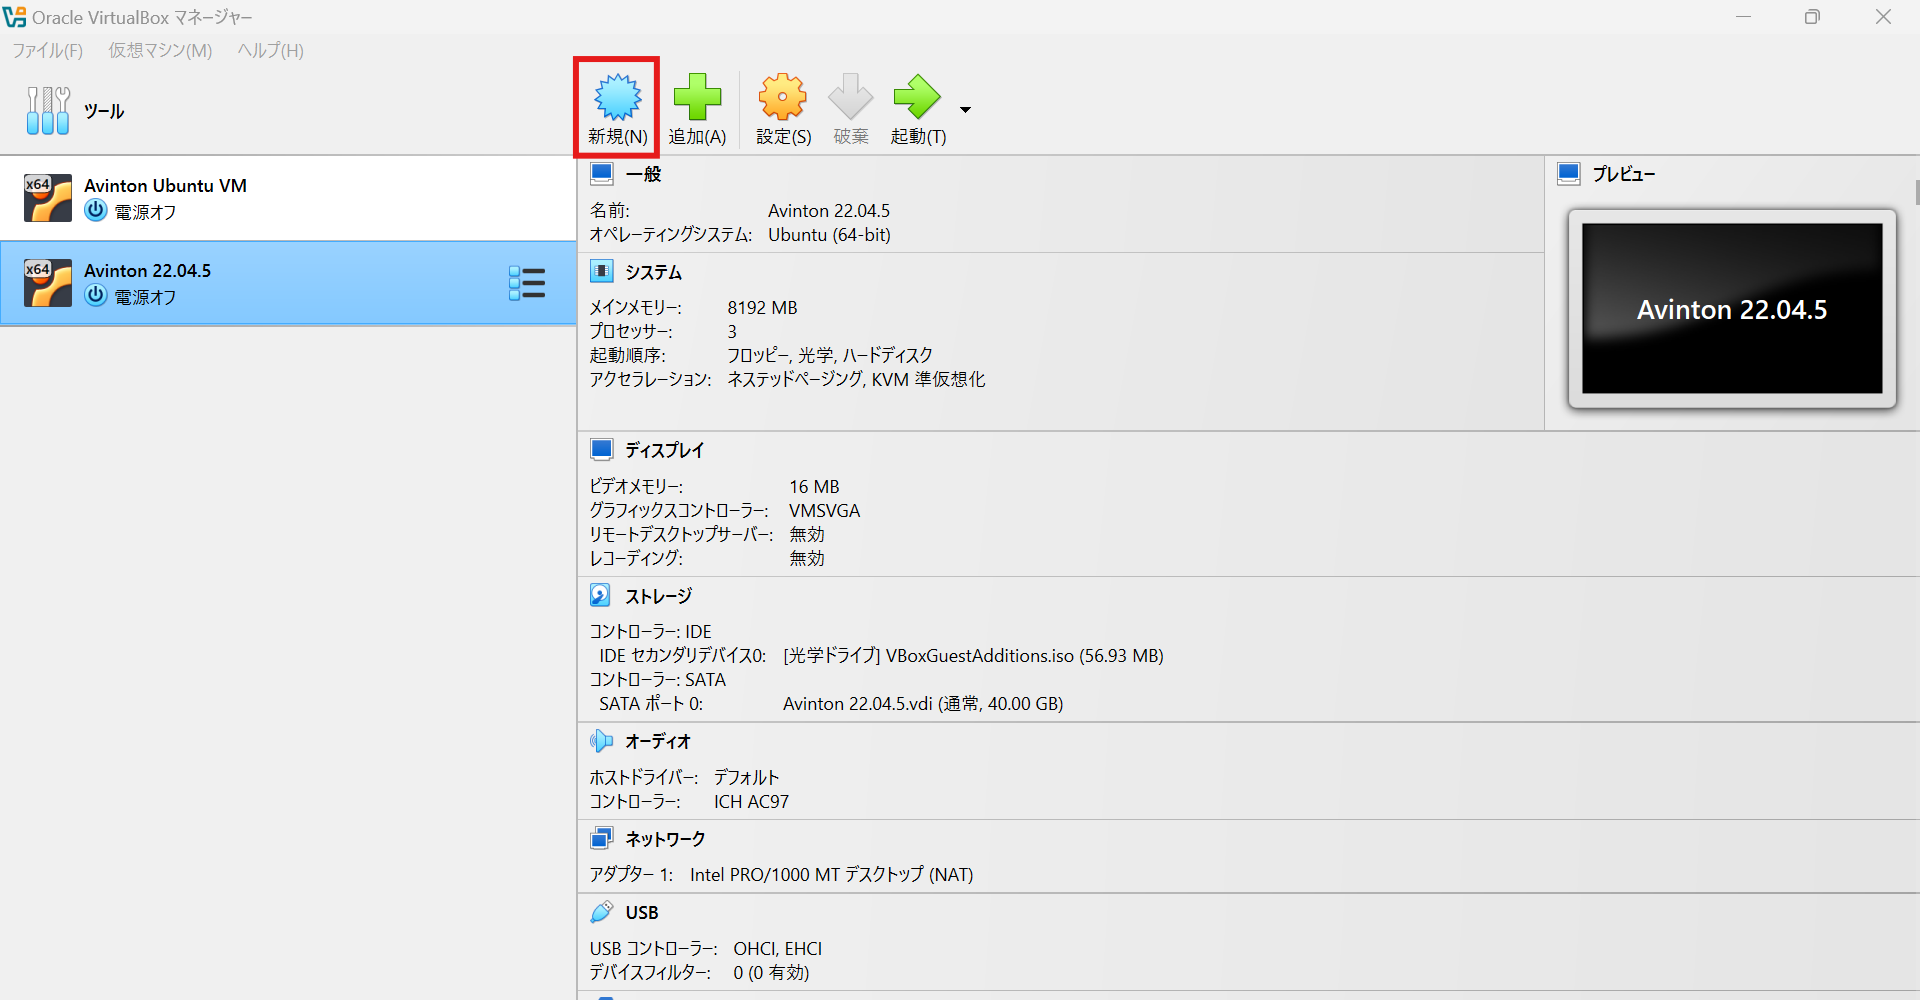Click the OHCI, EHCI USB controller value
The width and height of the screenshot is (1920, 1000).
pos(777,949)
